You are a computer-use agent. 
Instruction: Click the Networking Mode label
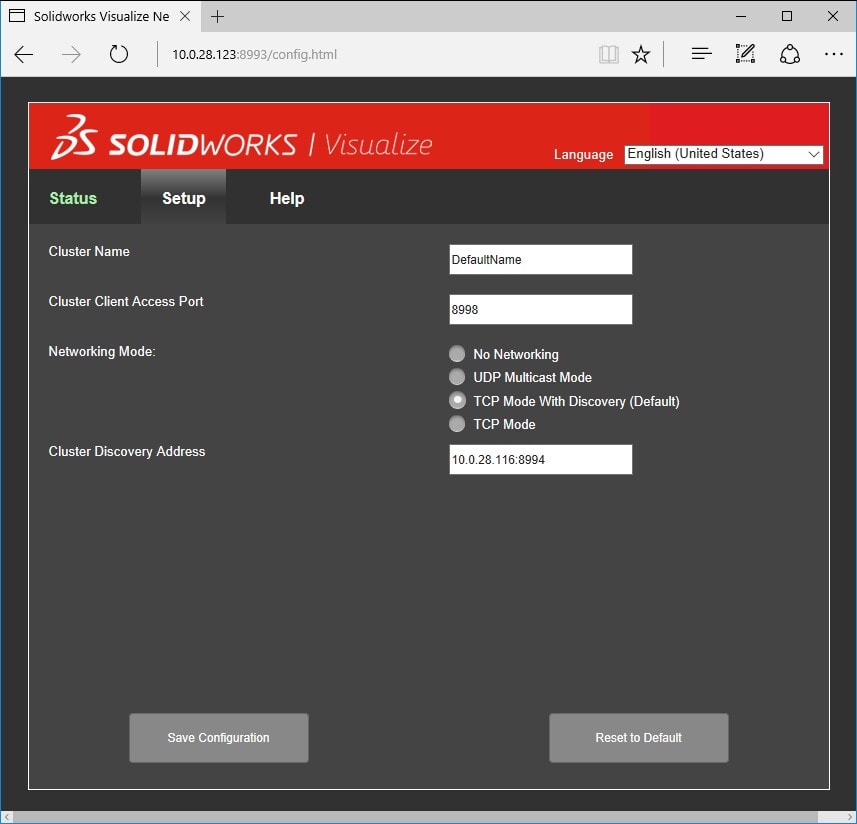click(x=102, y=351)
